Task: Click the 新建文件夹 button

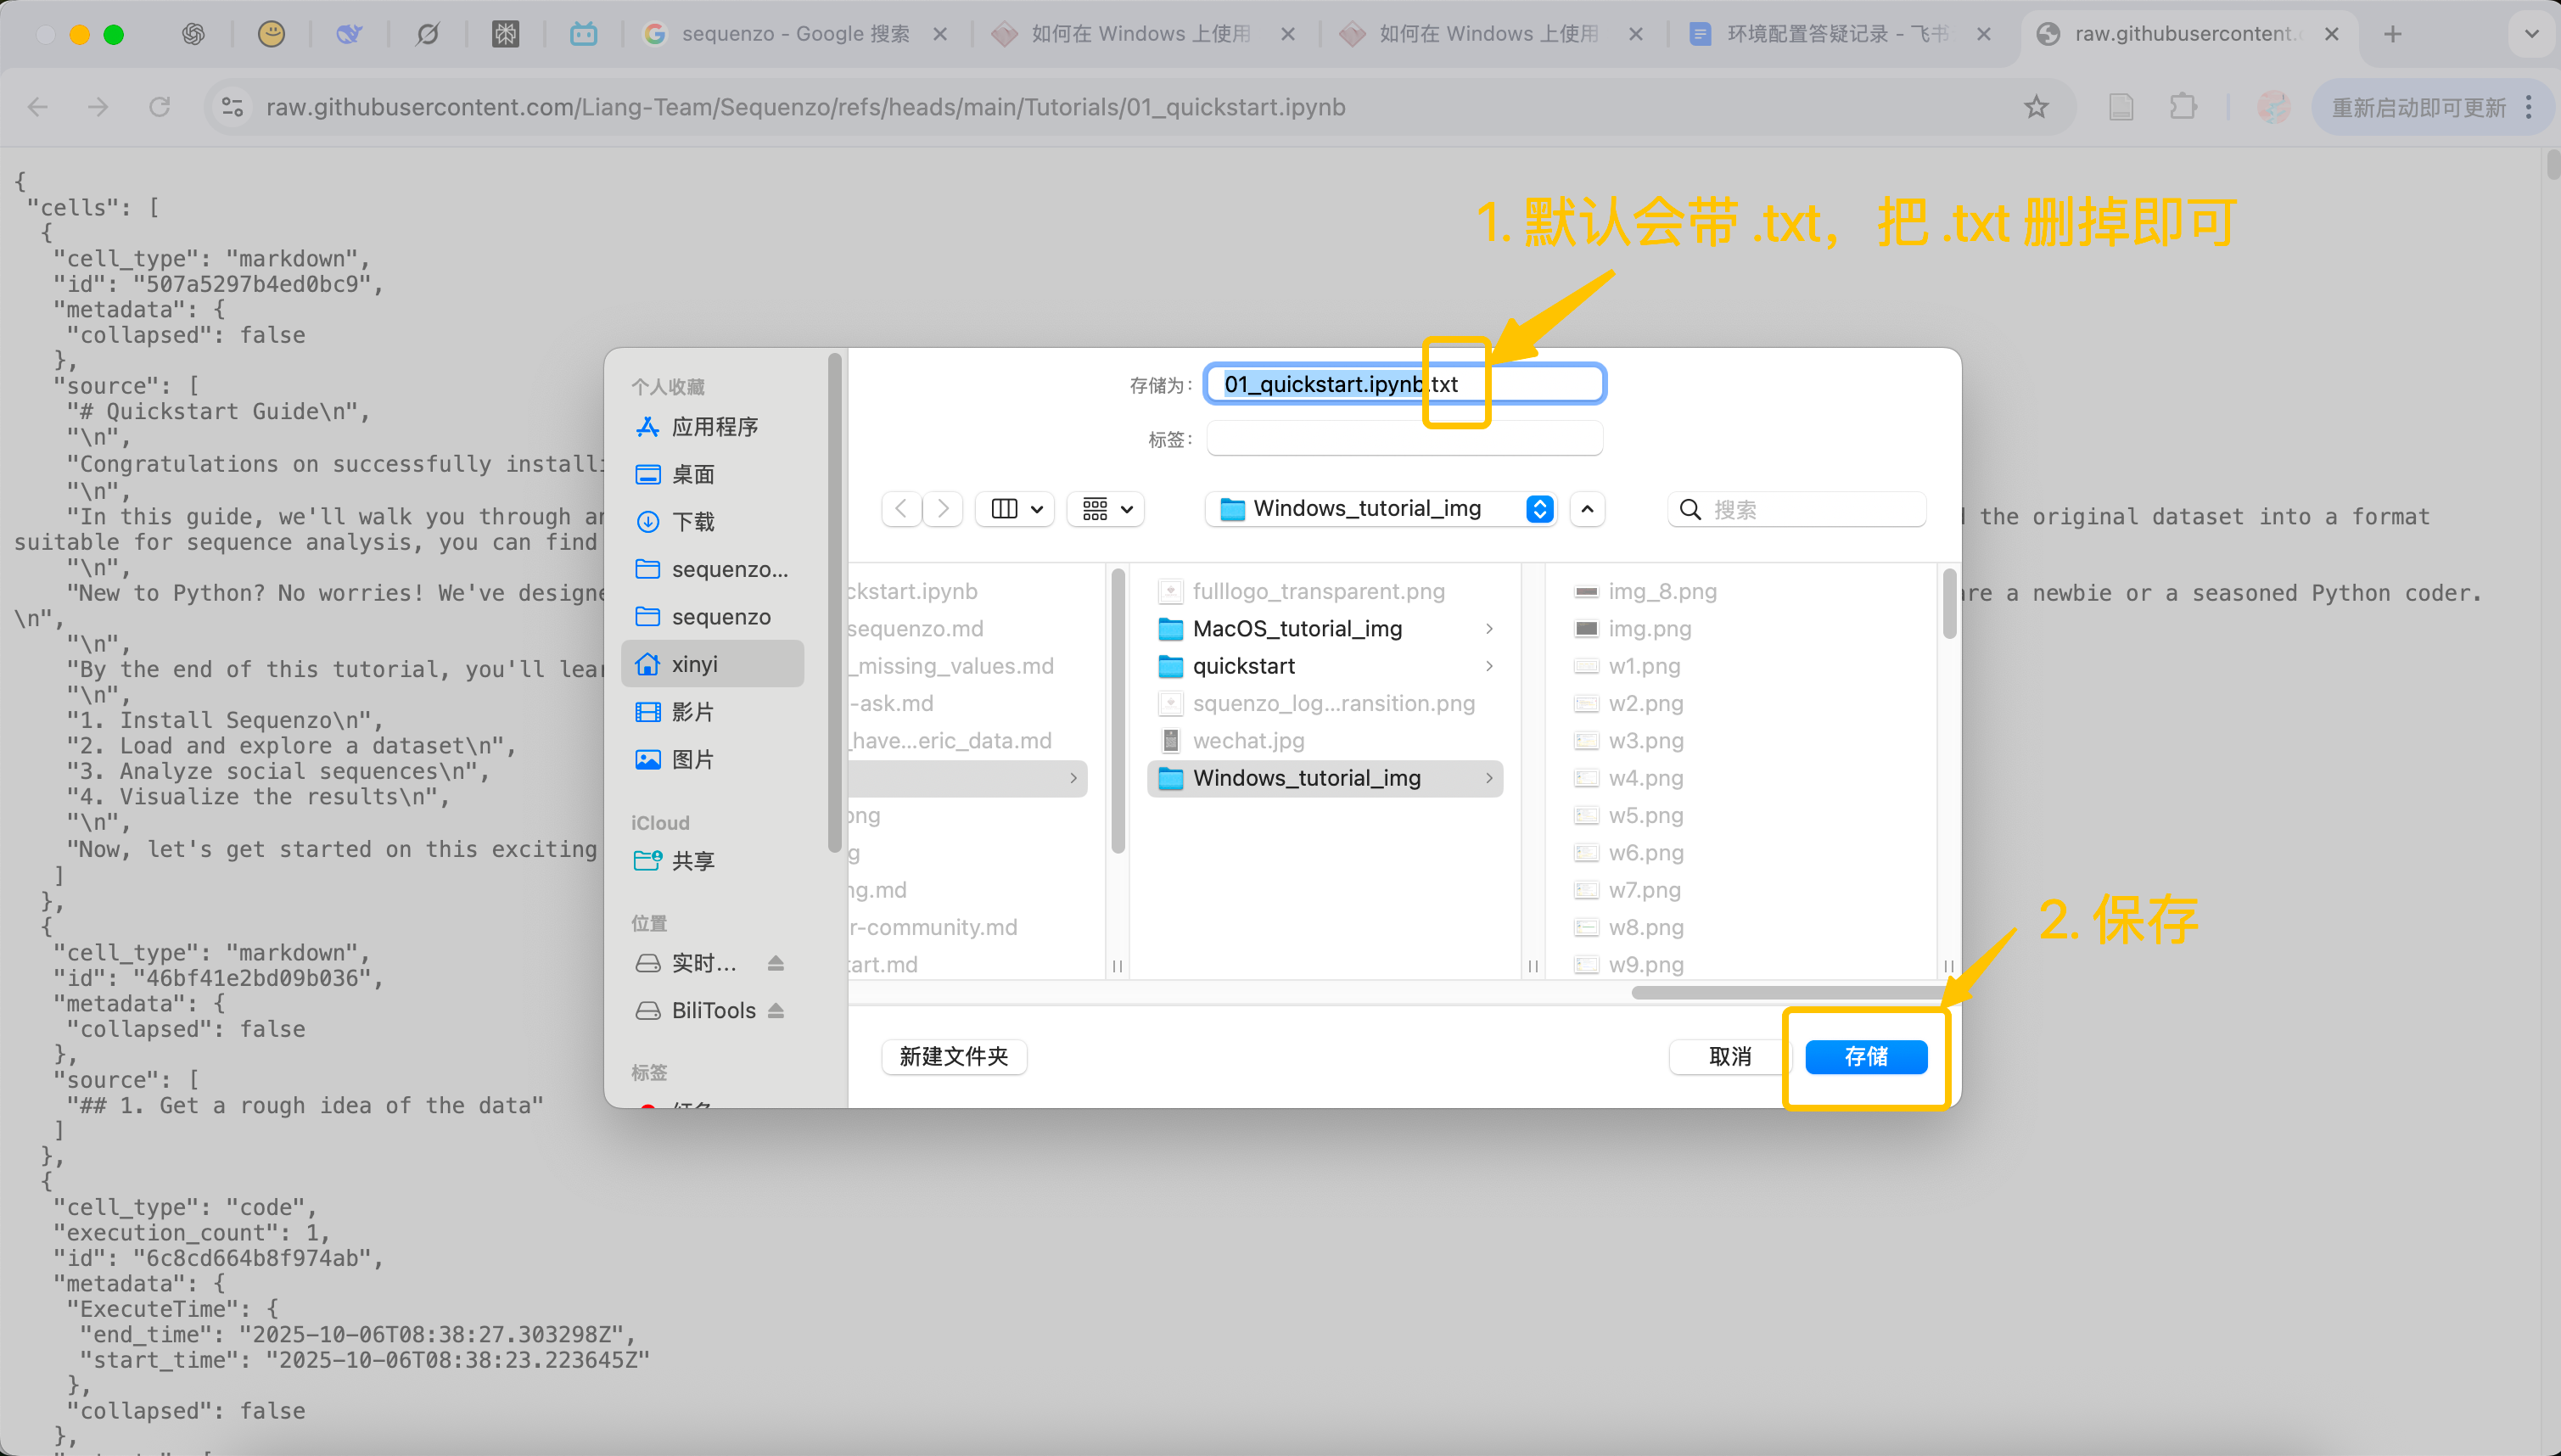Action: tap(953, 1056)
